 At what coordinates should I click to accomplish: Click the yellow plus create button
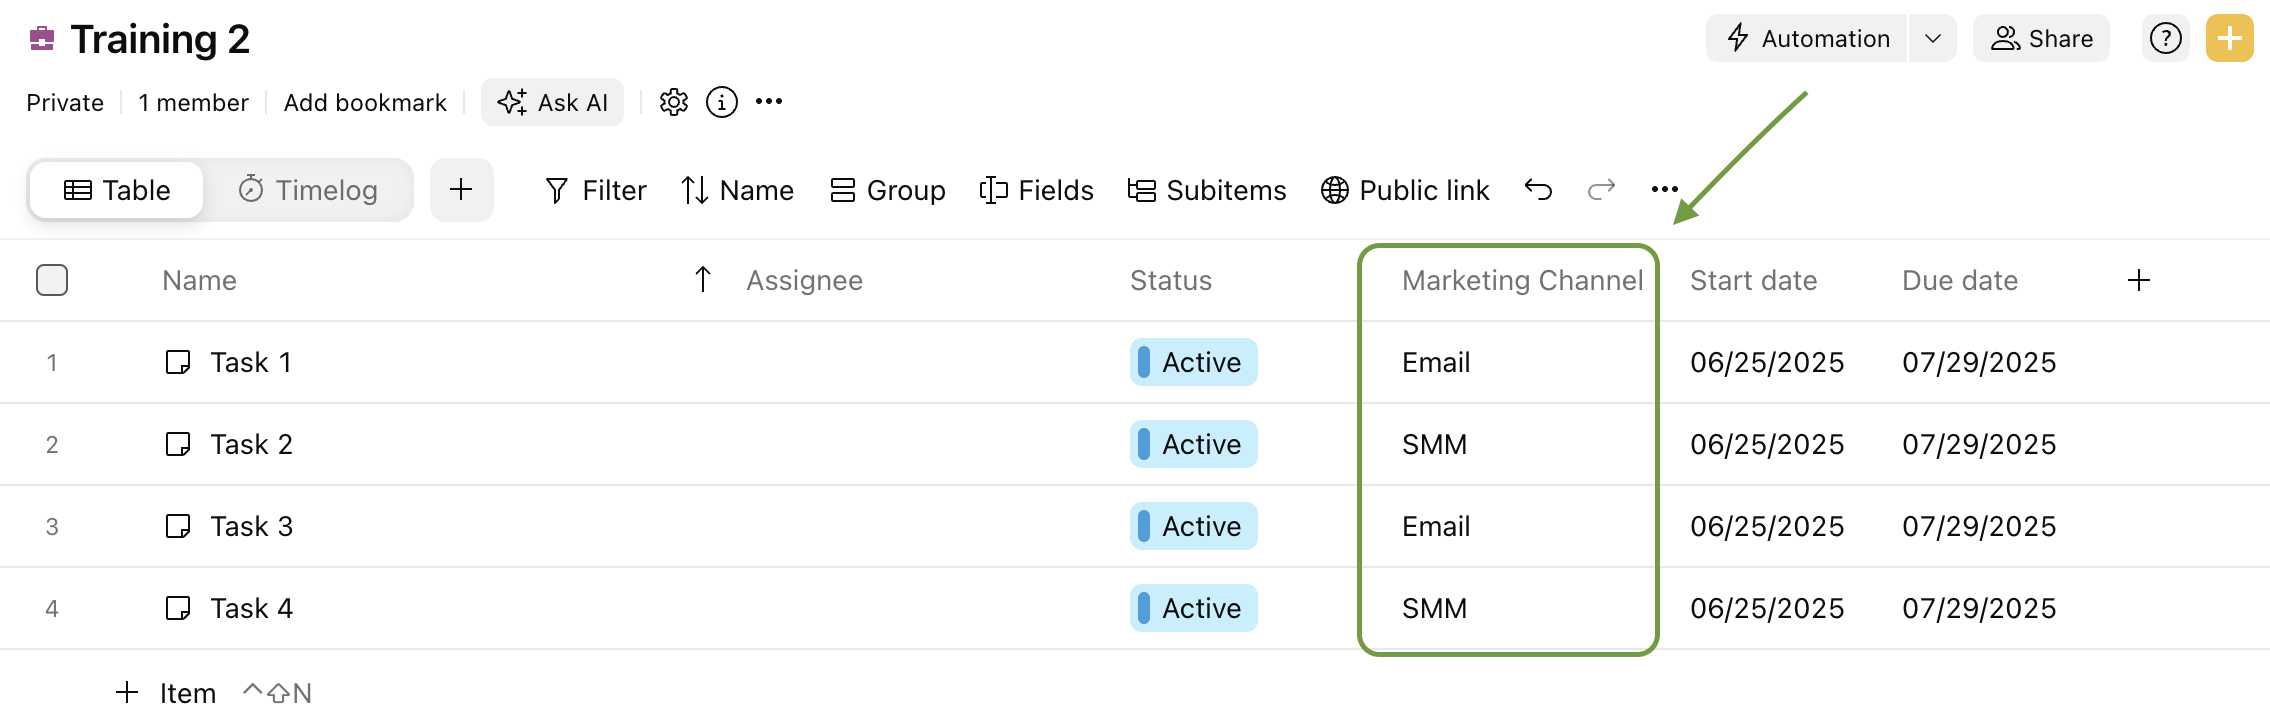pos(2230,39)
